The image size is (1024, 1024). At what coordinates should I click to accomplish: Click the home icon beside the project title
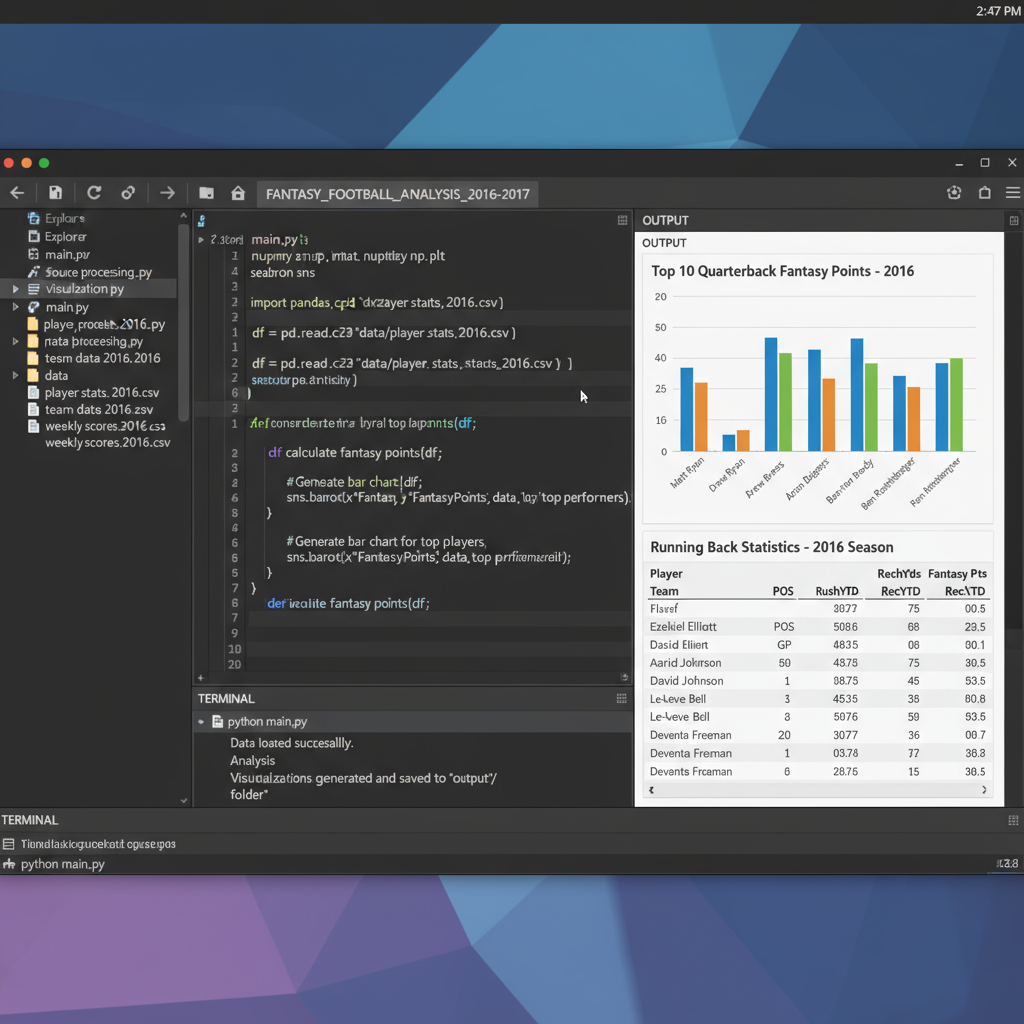(238, 193)
